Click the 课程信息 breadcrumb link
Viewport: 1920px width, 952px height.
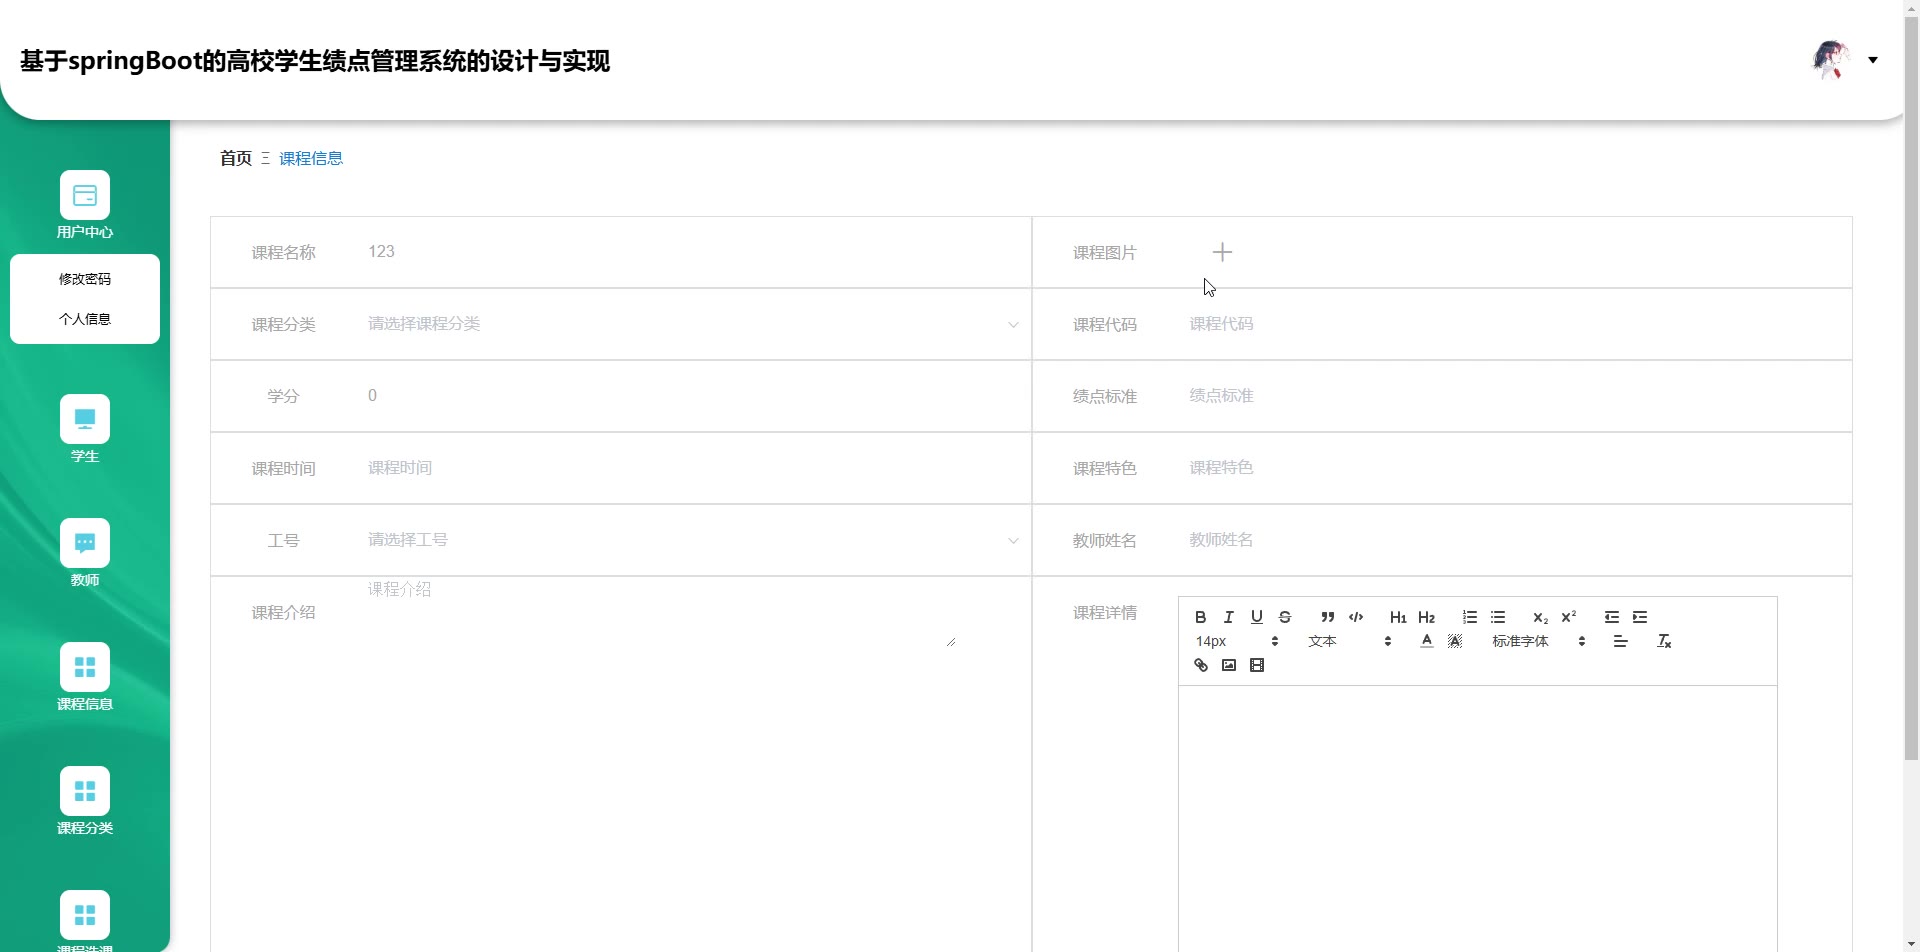311,158
